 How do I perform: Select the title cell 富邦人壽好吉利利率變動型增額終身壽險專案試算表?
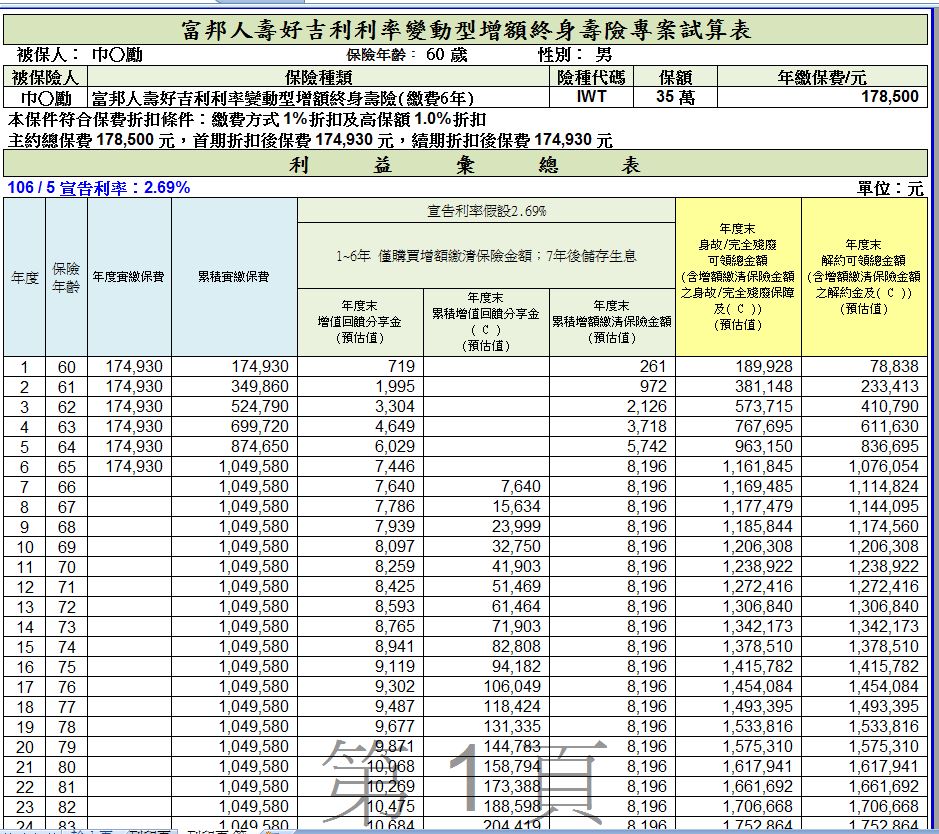[x=465, y=29]
